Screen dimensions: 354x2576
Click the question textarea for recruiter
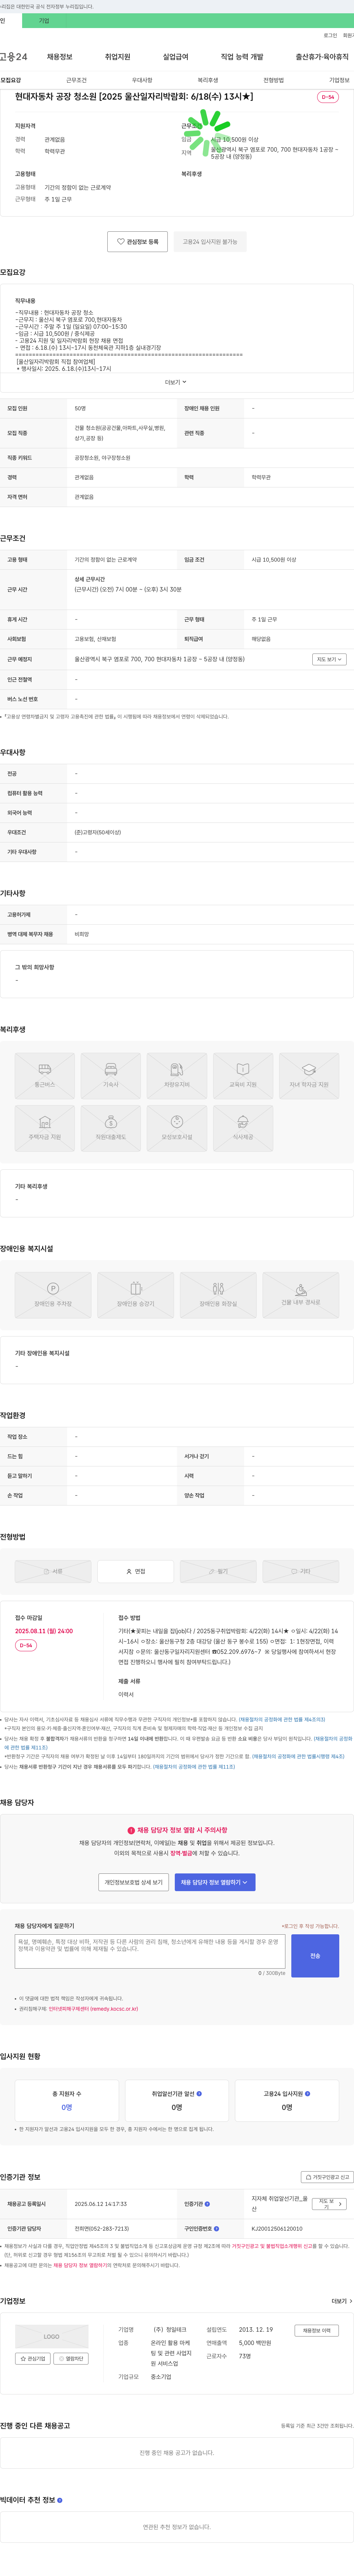150,1951
